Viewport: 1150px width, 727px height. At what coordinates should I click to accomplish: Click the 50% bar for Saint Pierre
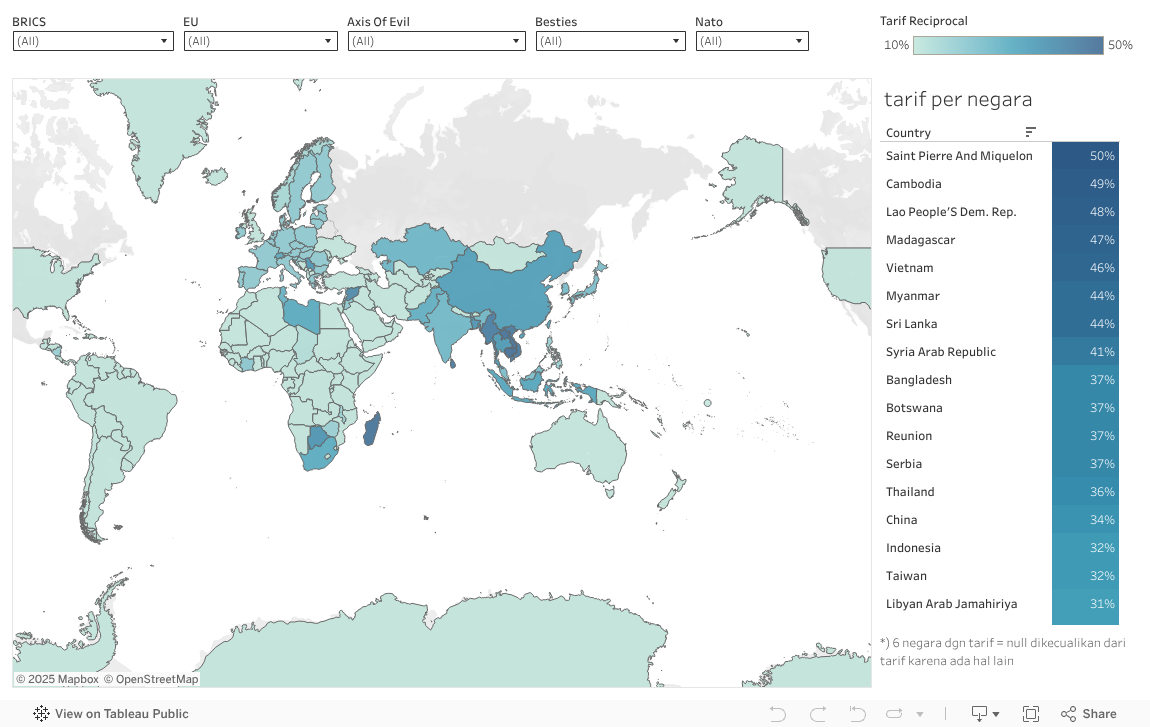tap(1085, 156)
